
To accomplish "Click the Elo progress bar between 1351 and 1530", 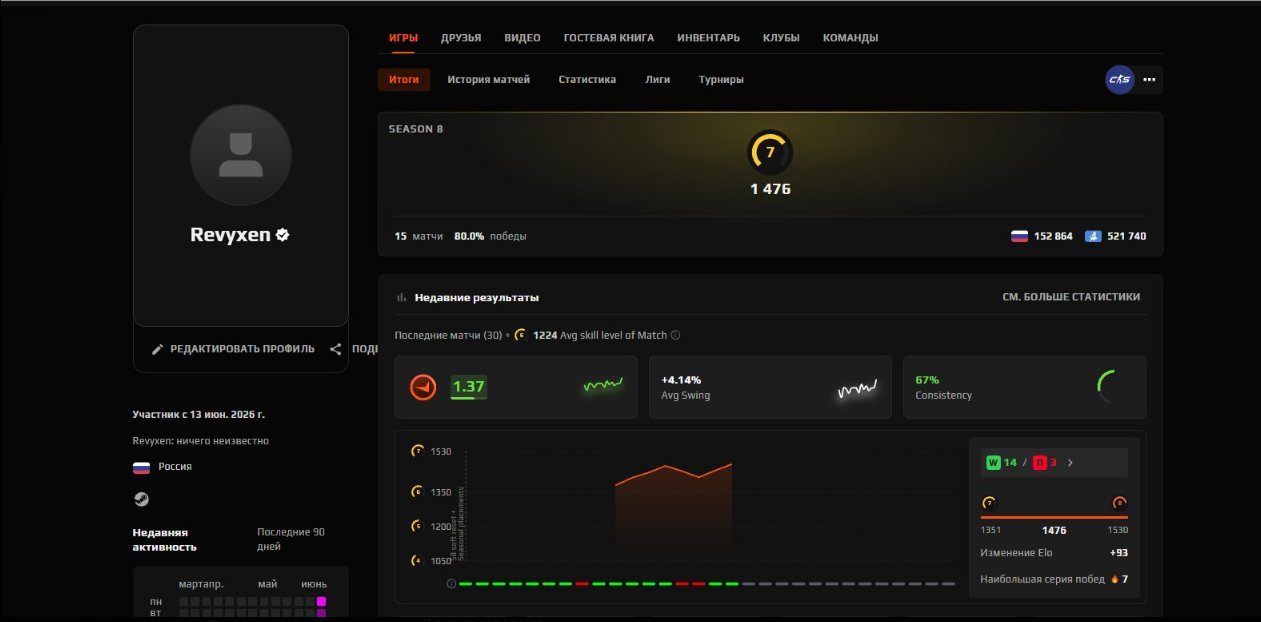I will 1054,517.
